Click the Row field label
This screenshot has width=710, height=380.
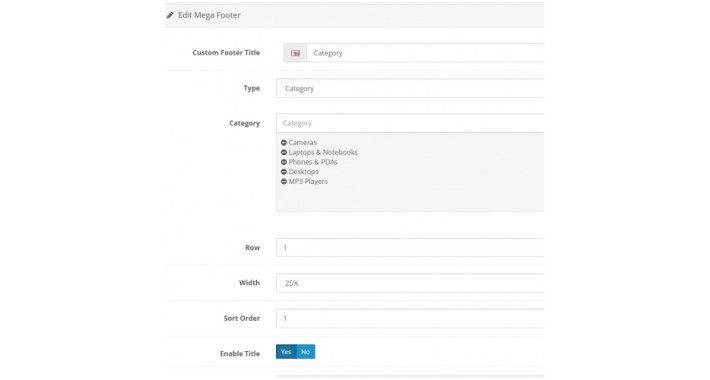pyautogui.click(x=252, y=248)
